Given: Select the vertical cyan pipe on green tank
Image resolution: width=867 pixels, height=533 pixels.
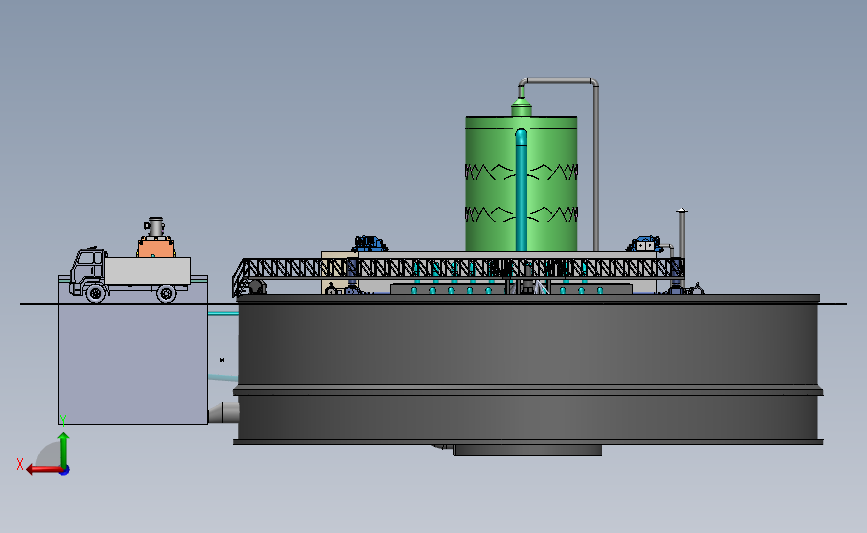Looking at the screenshot, I should 521,190.
